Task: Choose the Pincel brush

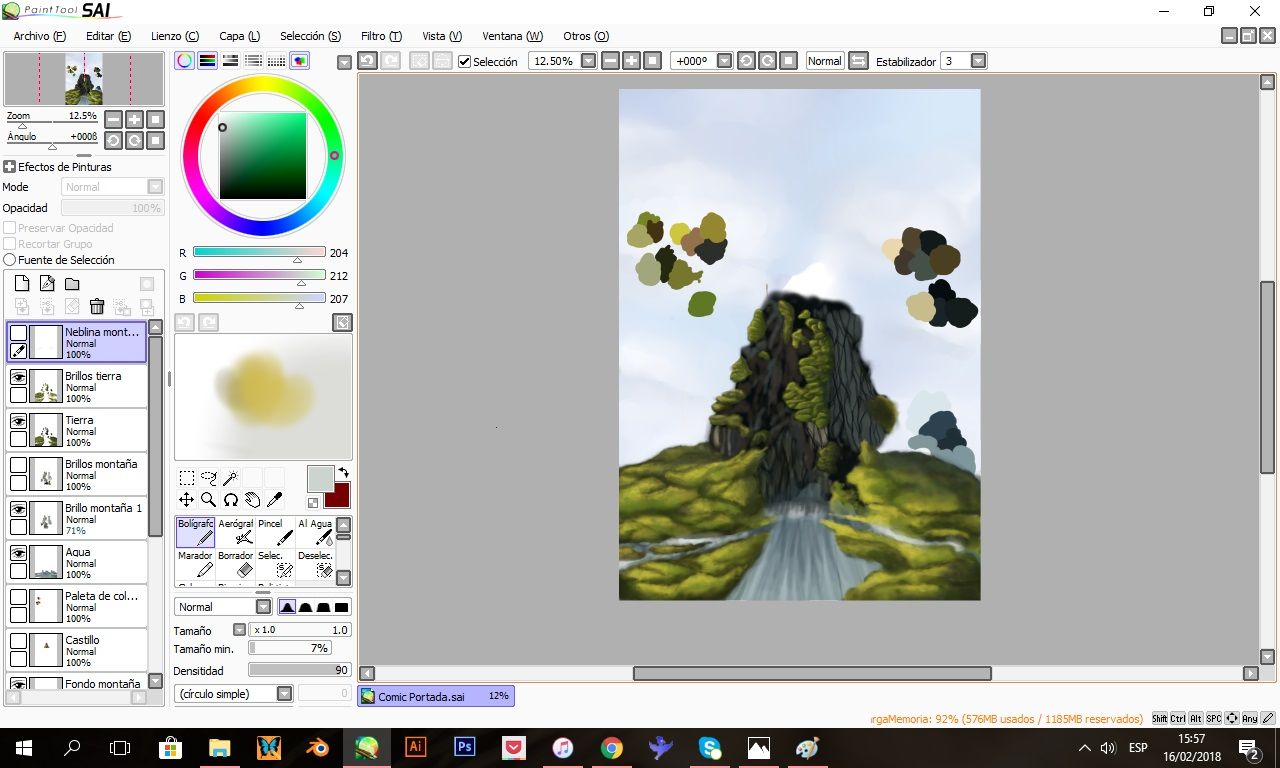Action: [x=276, y=532]
